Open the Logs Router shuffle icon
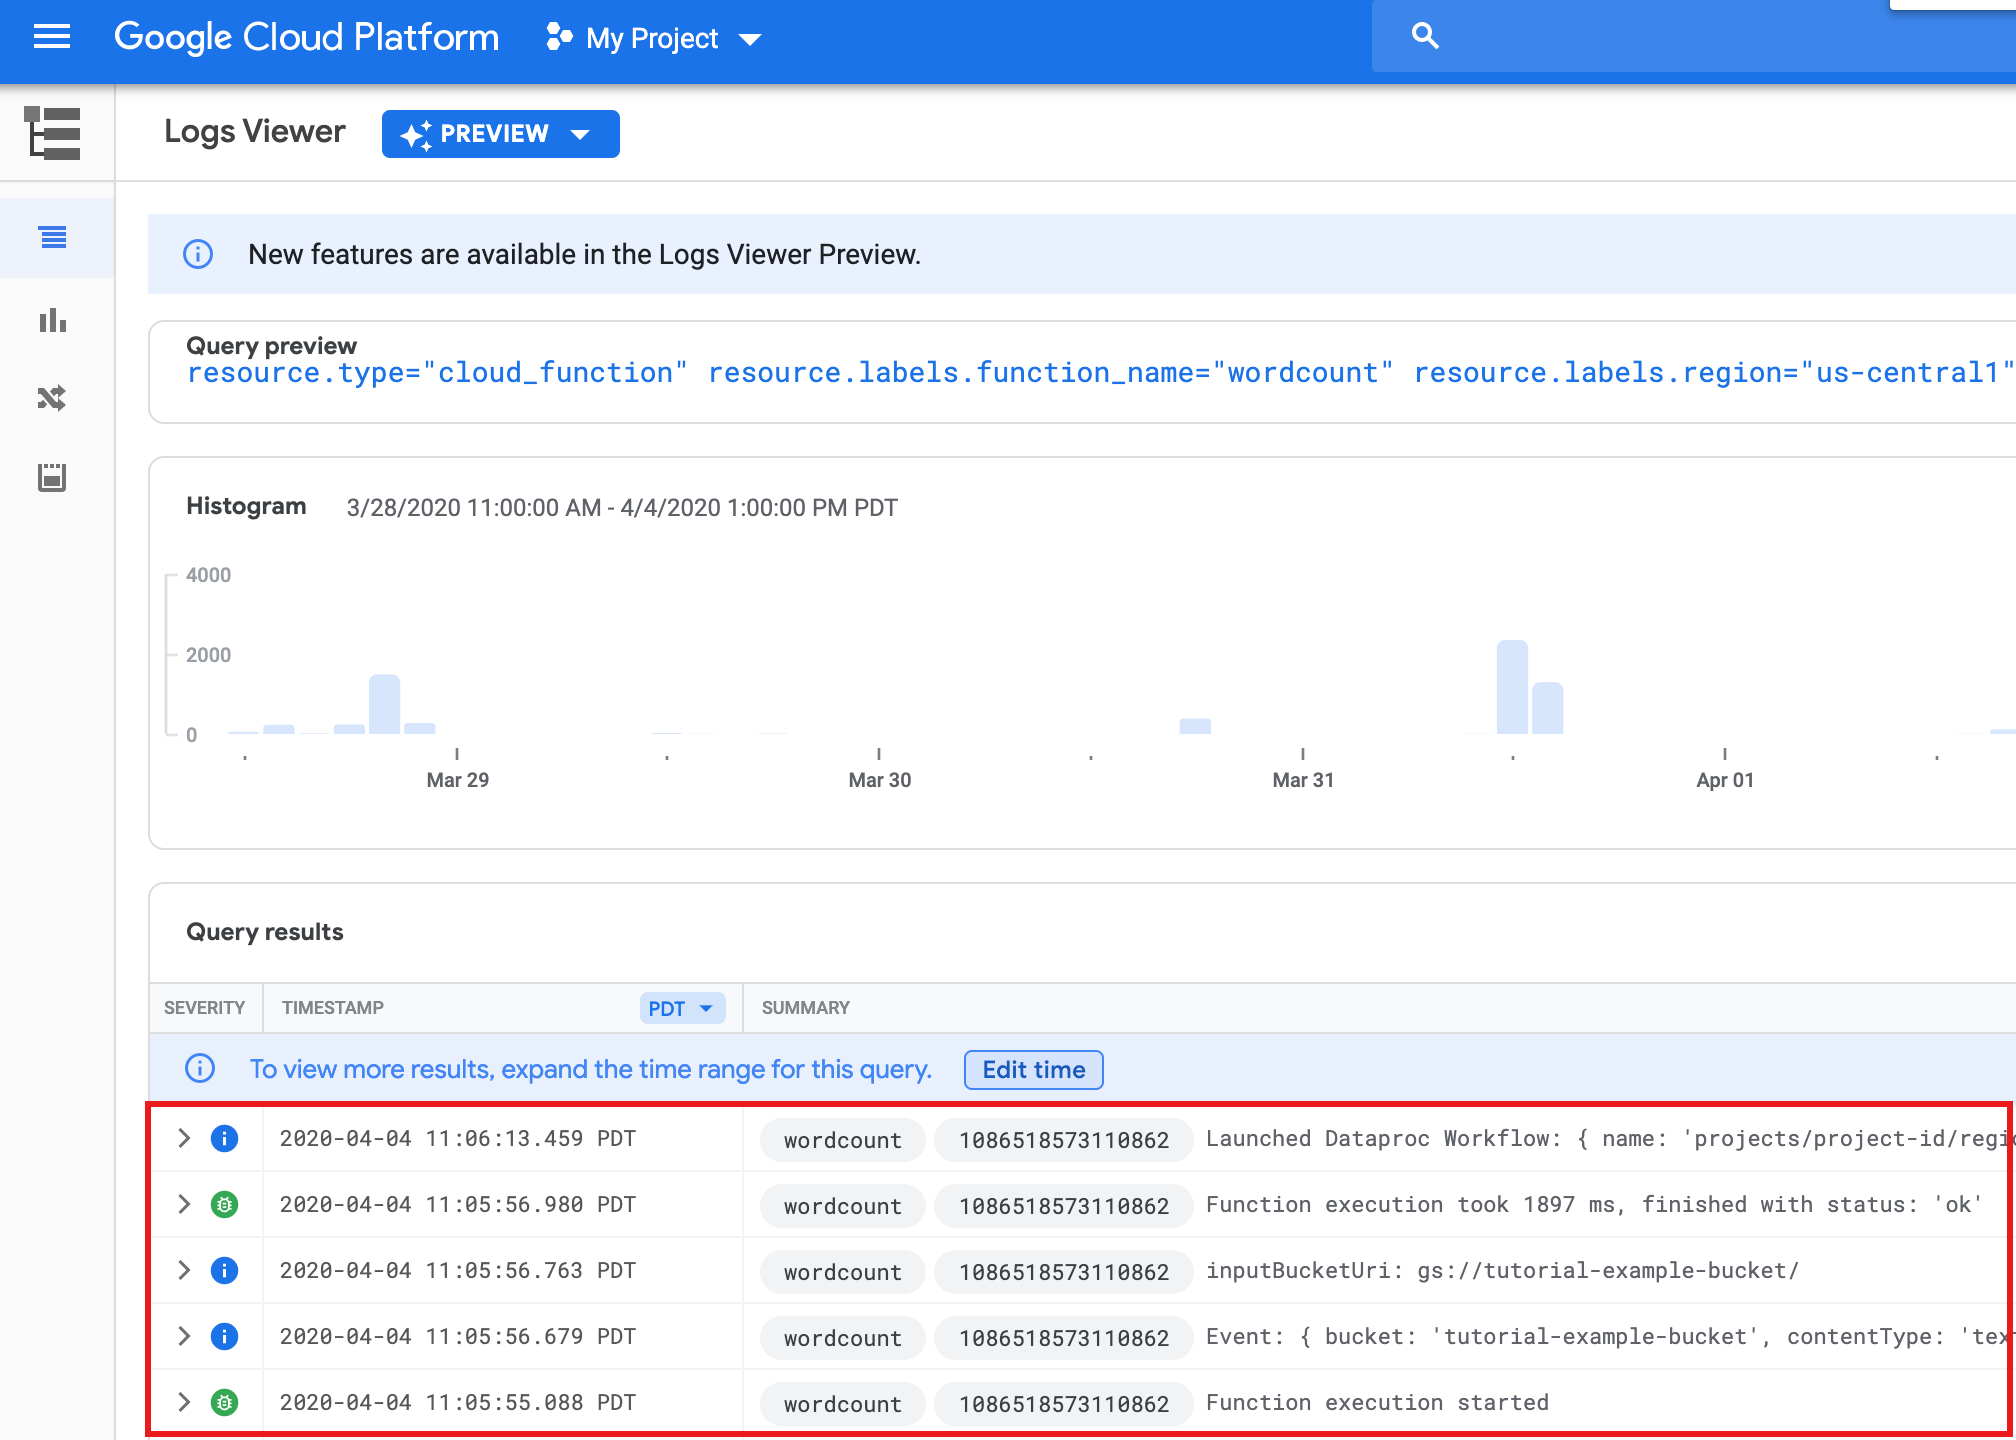The image size is (2016, 1440). [x=52, y=399]
